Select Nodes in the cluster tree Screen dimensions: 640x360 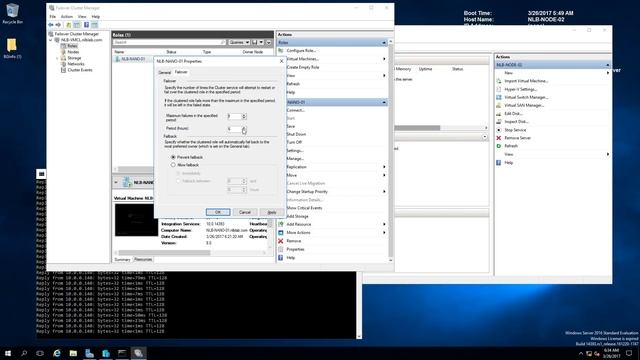(x=73, y=52)
